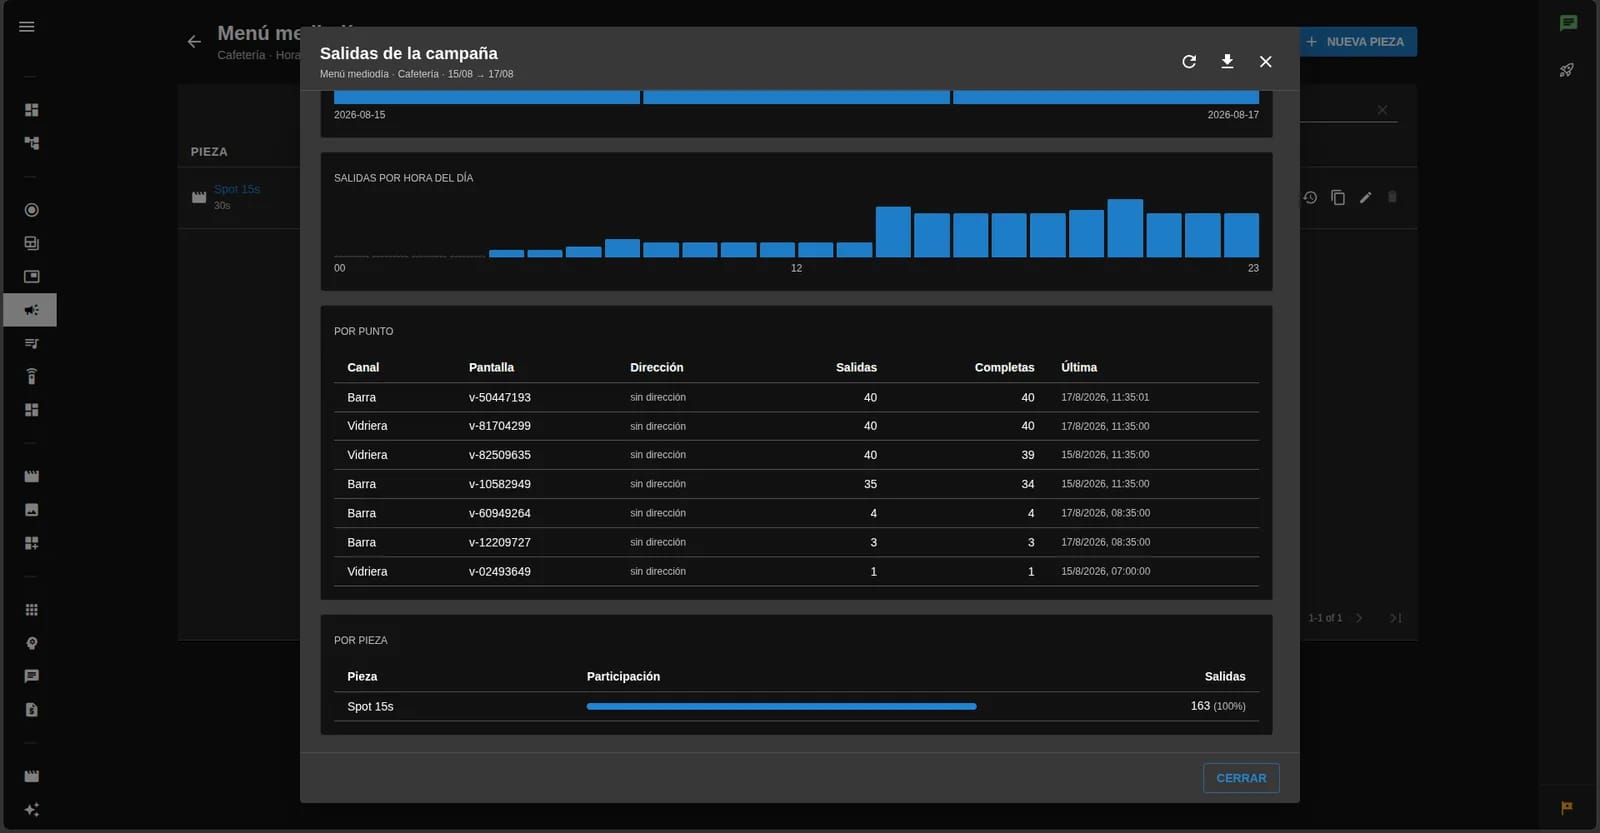Sort table by Completas column header
This screenshot has width=1600, height=833.
pyautogui.click(x=1004, y=367)
